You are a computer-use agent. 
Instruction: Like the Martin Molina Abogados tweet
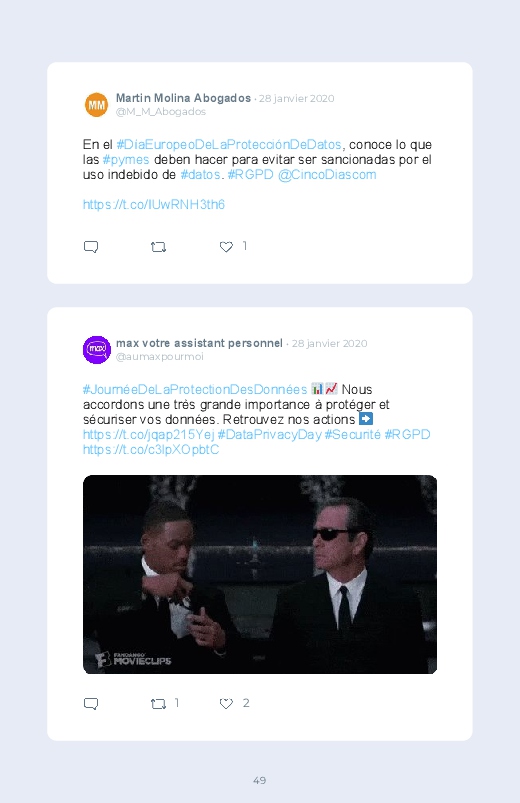(226, 247)
